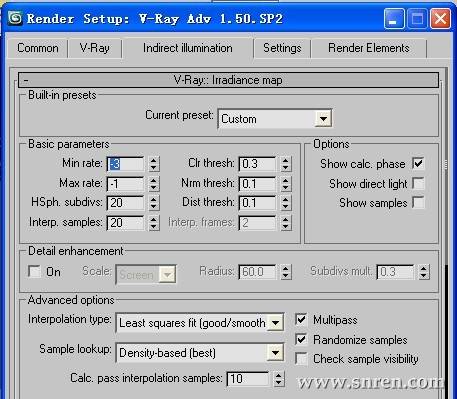Image resolution: width=457 pixels, height=399 pixels.
Task: Enable Show samples checkbox
Action: [x=418, y=202]
